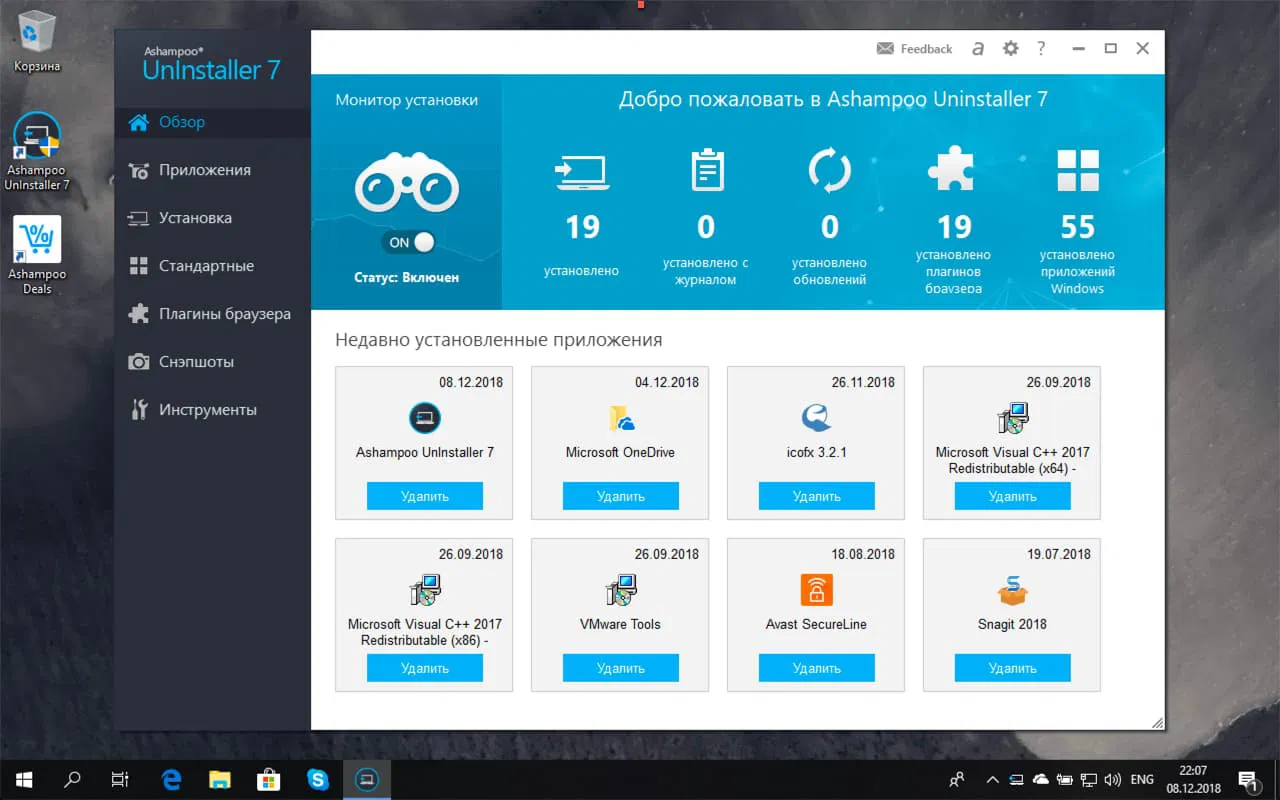The image size is (1280, 800).
Task: Click Удалить under Snagit 2018
Action: pos(1011,667)
